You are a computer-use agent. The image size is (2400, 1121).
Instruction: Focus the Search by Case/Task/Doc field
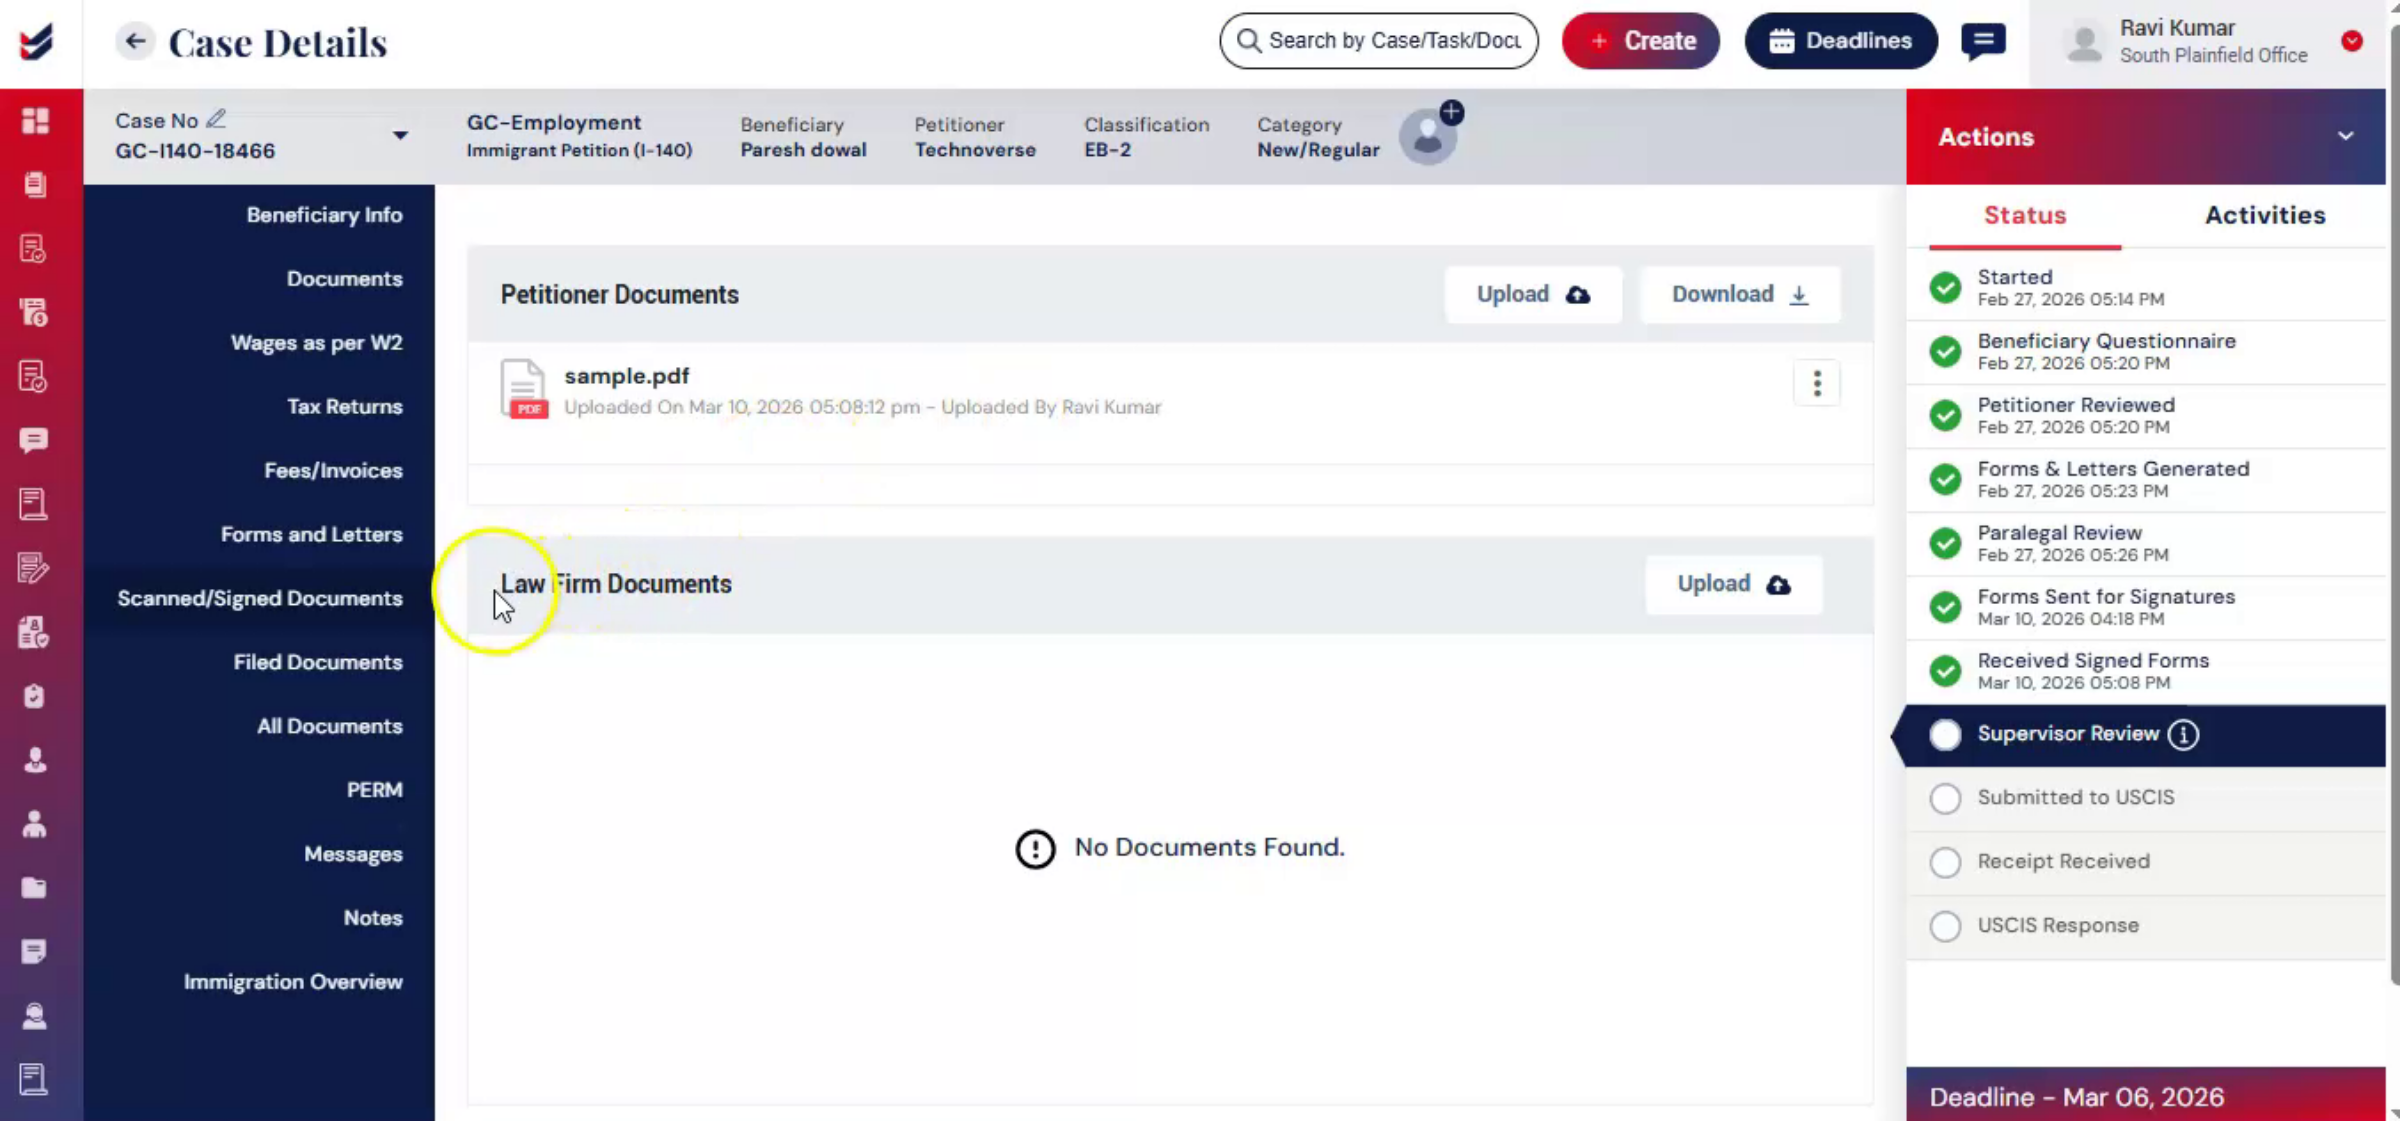point(1379,41)
